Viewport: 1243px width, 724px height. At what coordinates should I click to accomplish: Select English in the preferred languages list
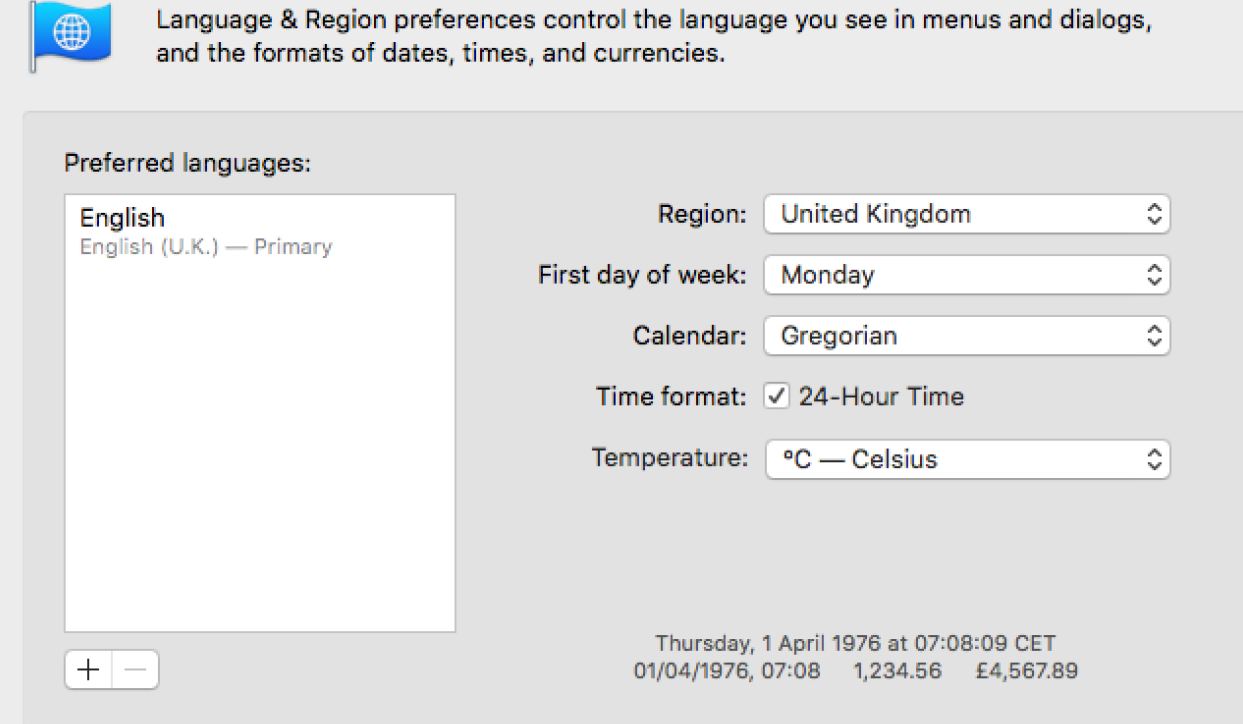point(122,218)
